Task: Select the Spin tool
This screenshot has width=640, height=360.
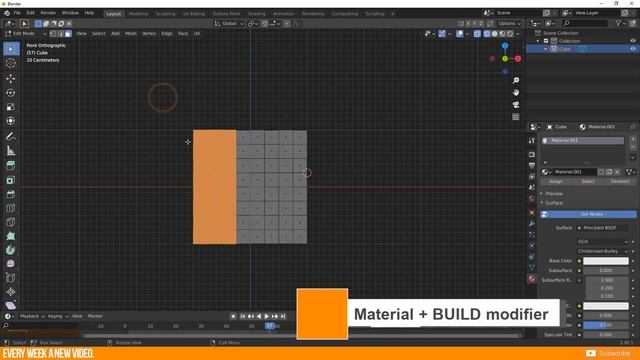Action: pyautogui.click(x=11, y=250)
